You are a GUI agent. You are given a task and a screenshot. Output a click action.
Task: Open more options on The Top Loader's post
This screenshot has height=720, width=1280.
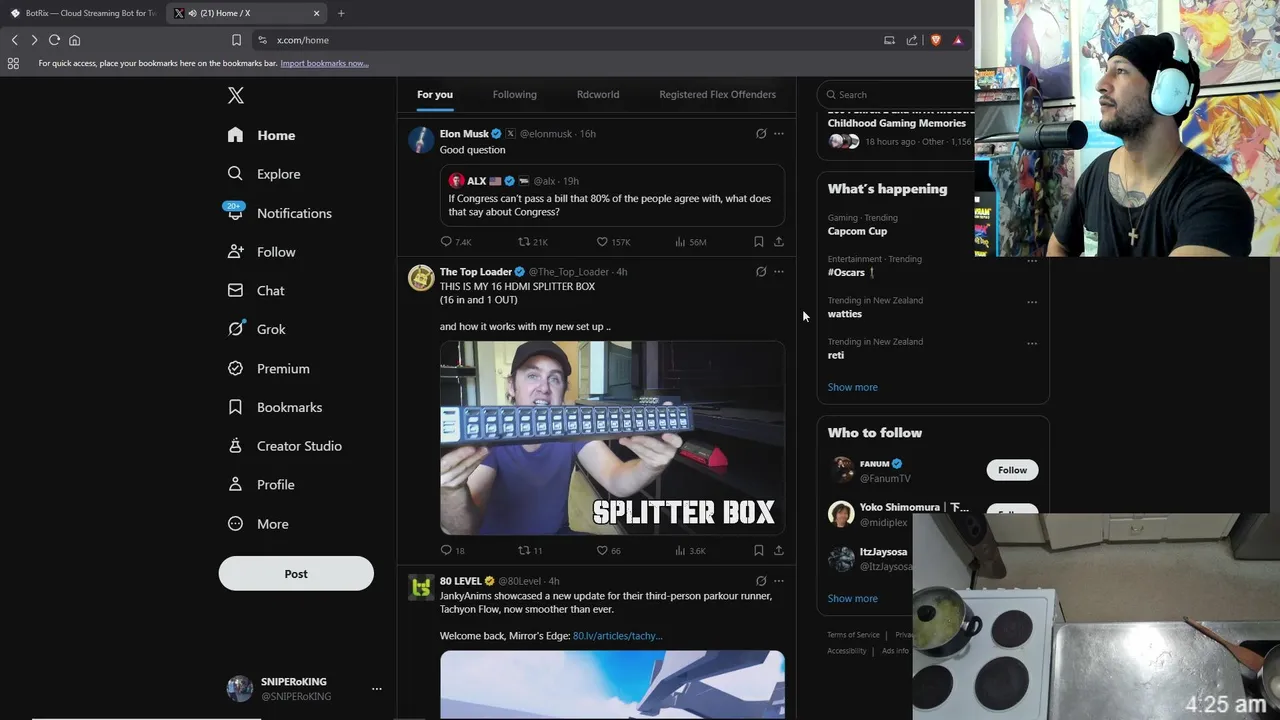(779, 272)
